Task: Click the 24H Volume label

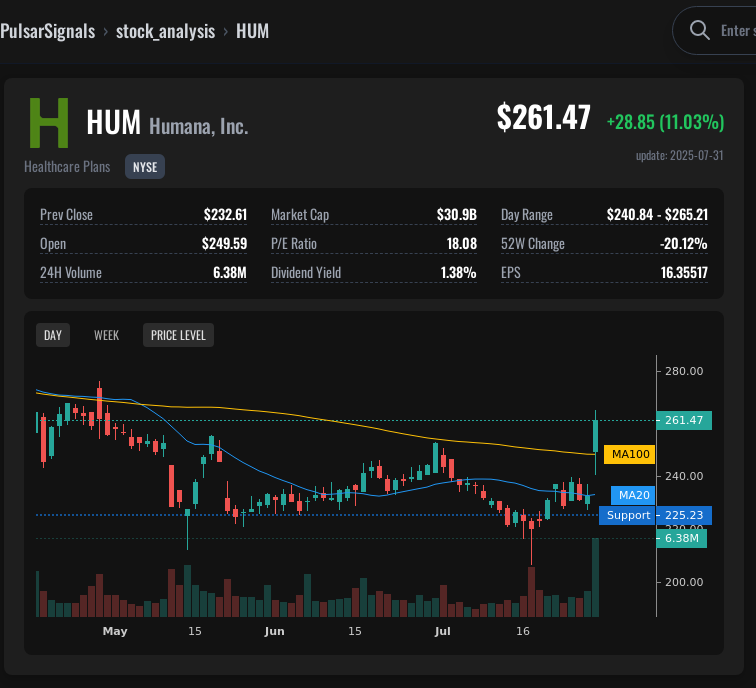Action: pyautogui.click(x=71, y=272)
